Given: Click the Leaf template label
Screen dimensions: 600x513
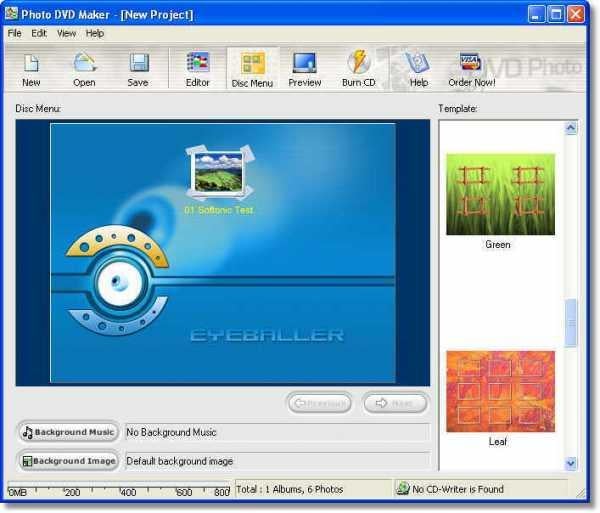Looking at the screenshot, I should pos(497,442).
